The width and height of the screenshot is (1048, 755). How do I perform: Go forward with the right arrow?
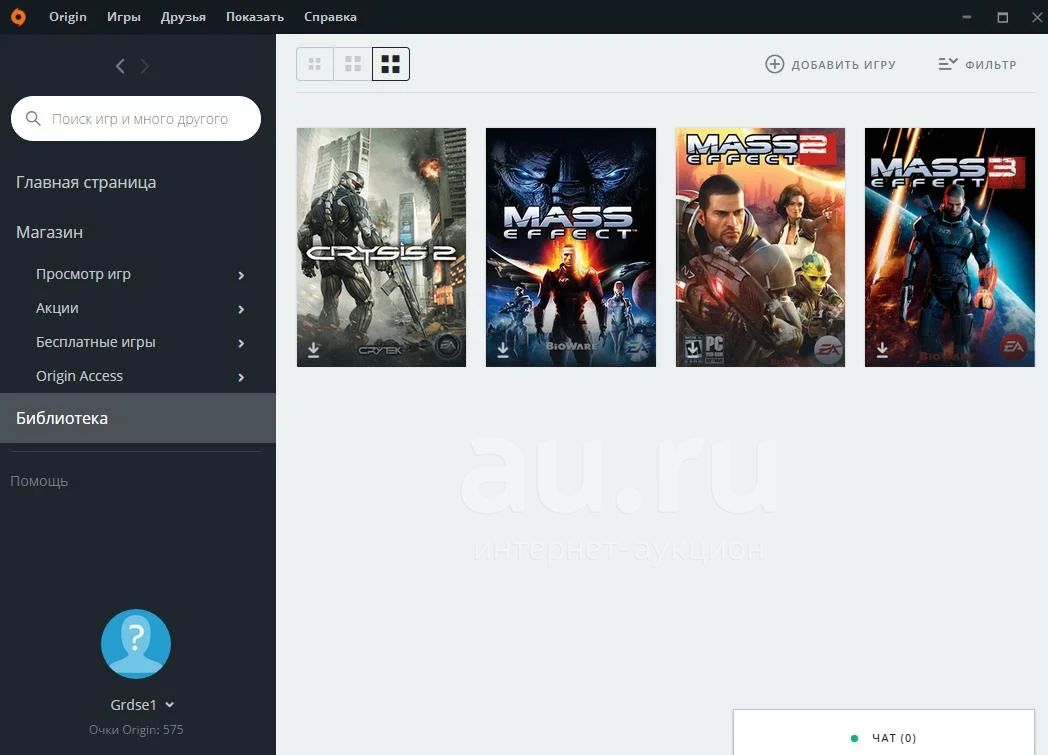coord(144,66)
